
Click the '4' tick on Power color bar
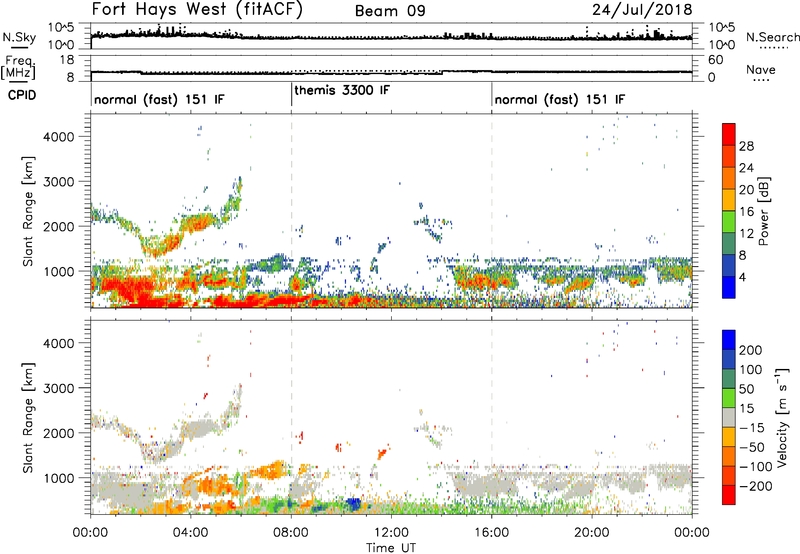[743, 277]
